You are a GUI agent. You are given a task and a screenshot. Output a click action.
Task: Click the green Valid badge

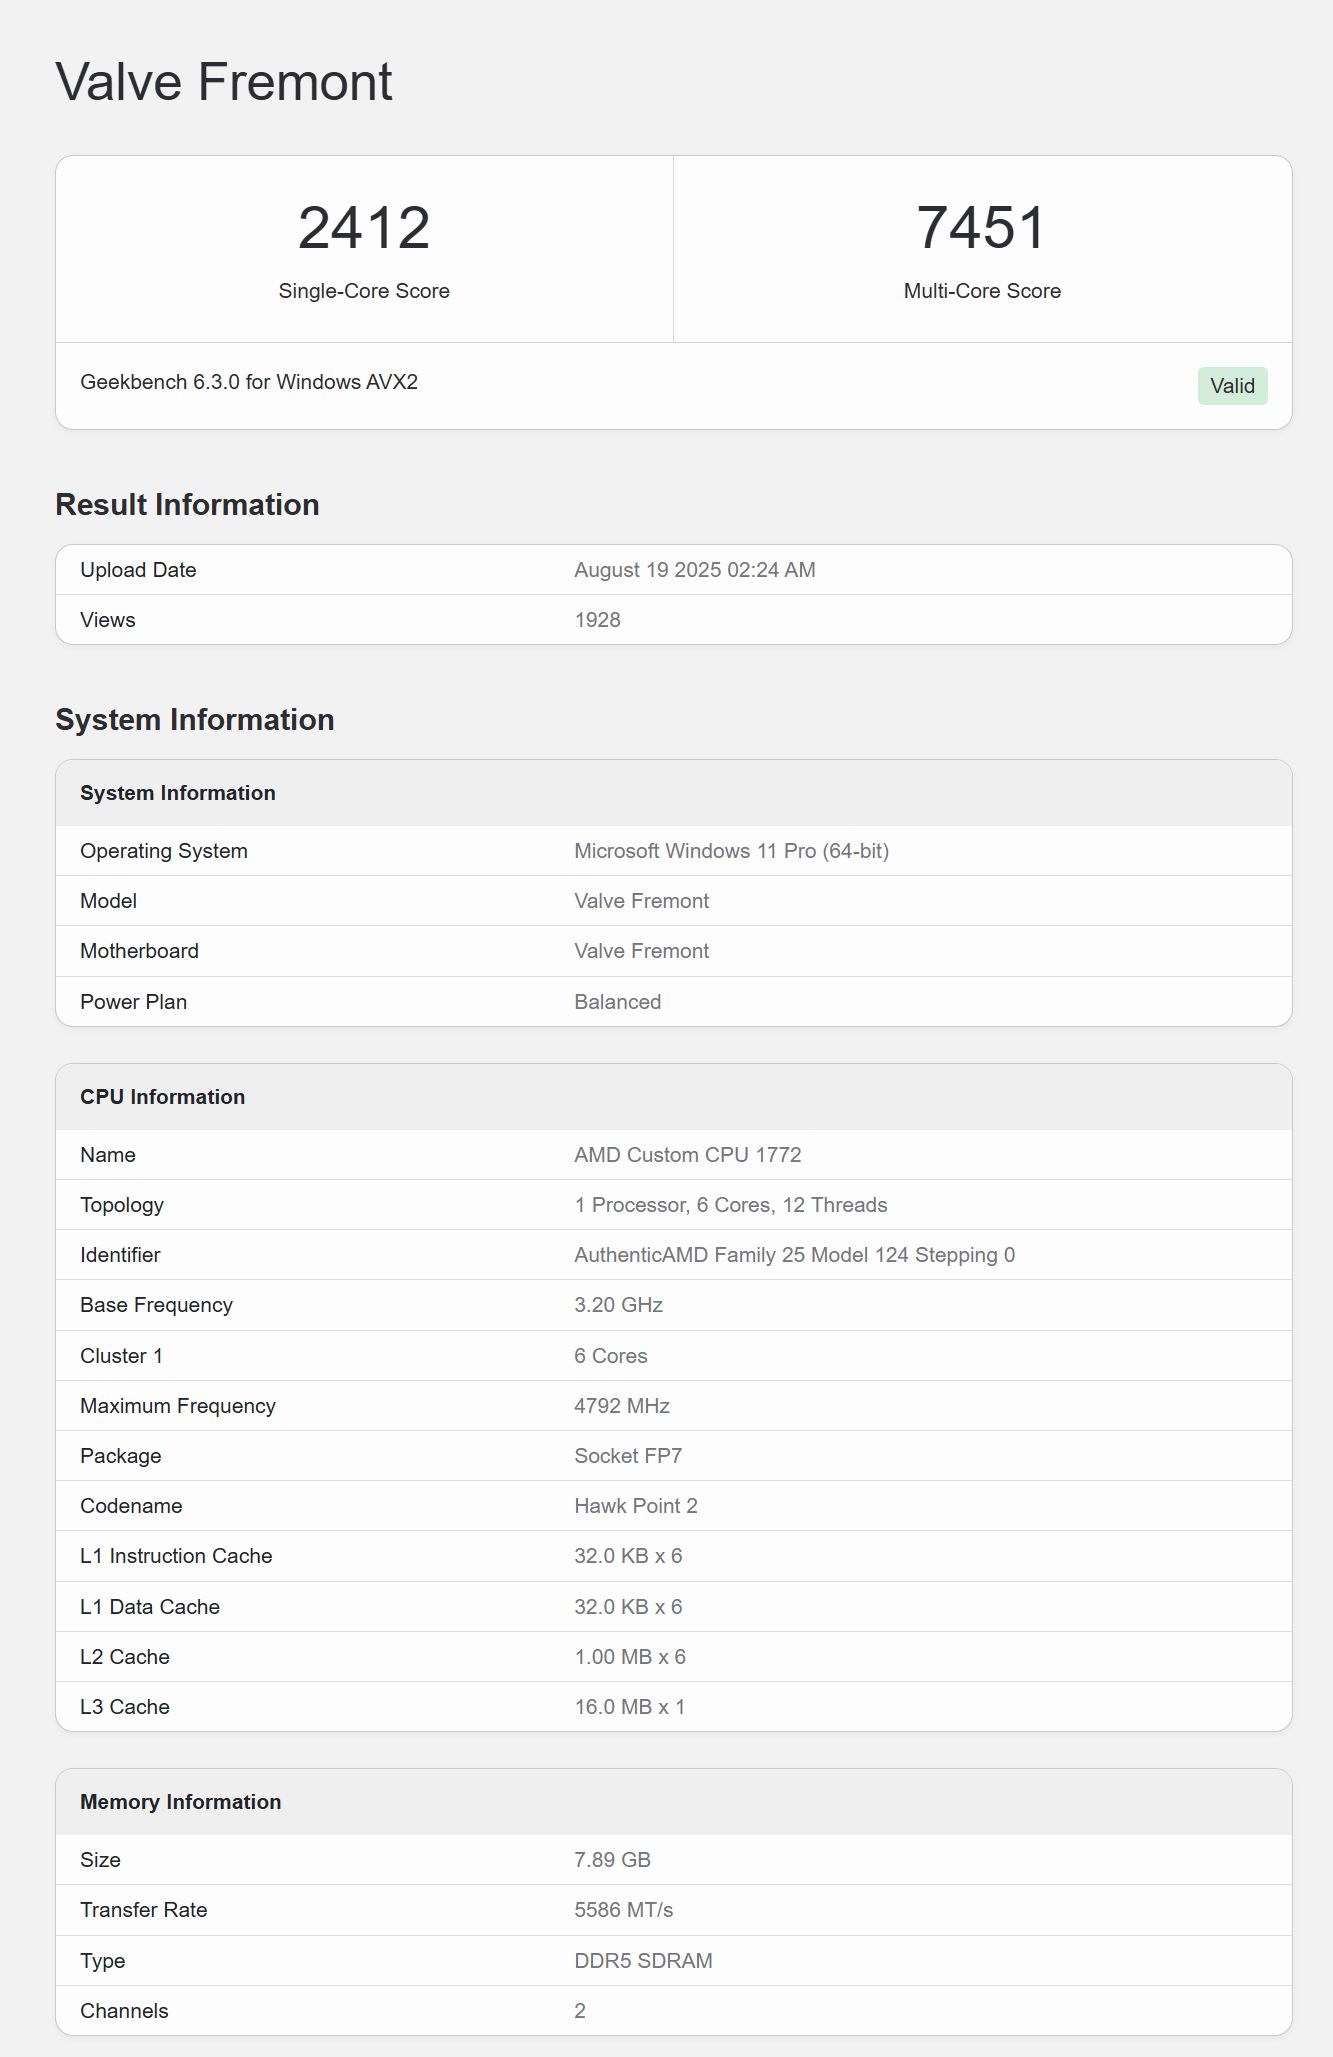(1232, 386)
